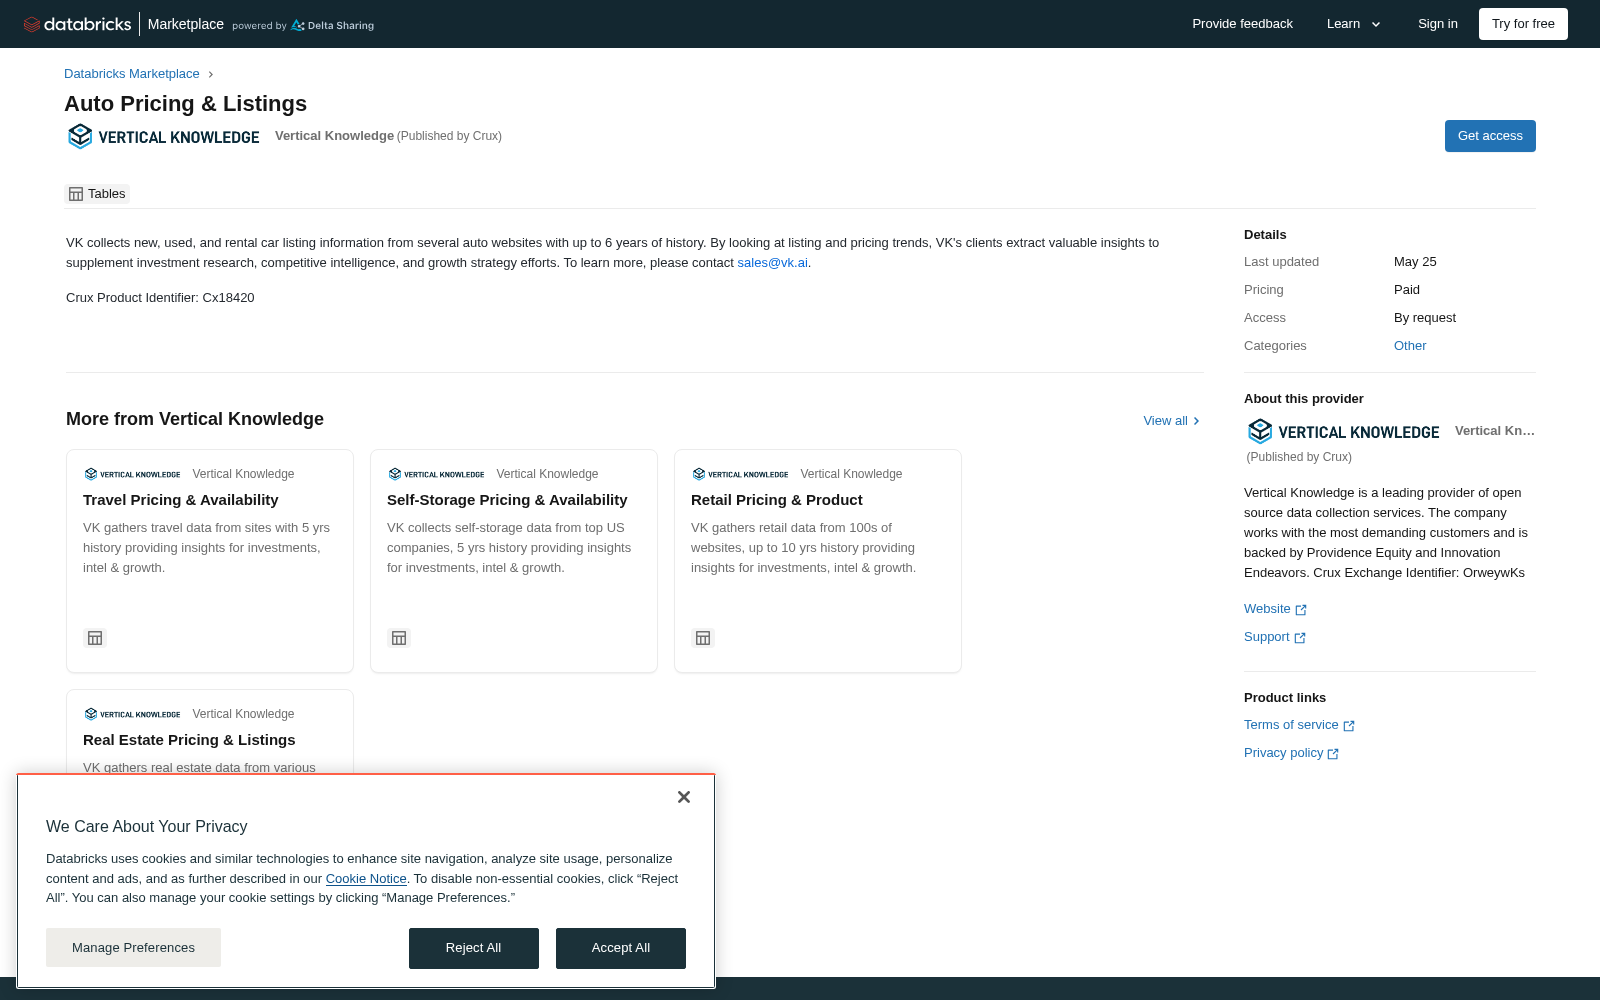Expand the Learn dropdown menu
The height and width of the screenshot is (1000, 1600).
1354,24
